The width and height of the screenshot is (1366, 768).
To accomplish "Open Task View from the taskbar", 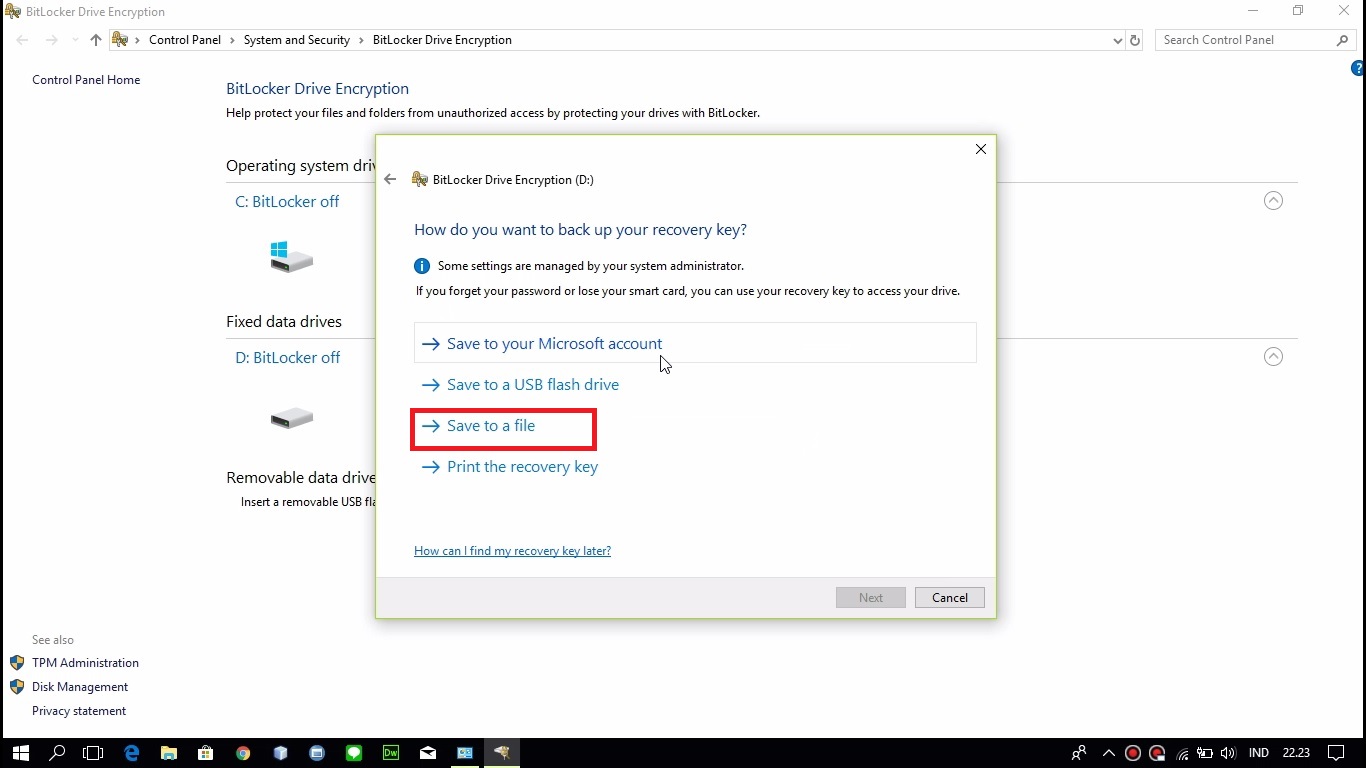I will pos(93,753).
